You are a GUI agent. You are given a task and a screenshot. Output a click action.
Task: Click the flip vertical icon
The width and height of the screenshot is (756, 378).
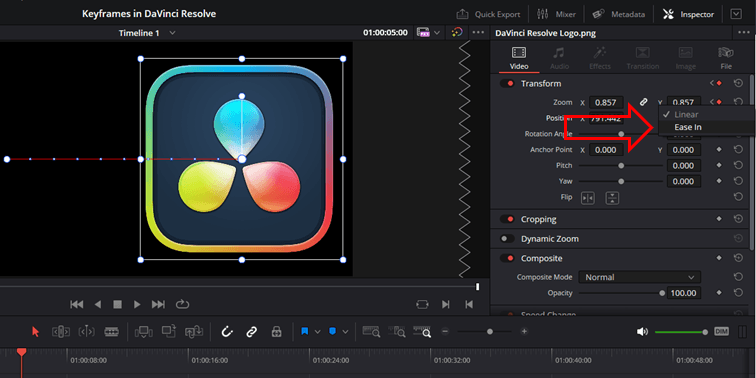coord(612,198)
